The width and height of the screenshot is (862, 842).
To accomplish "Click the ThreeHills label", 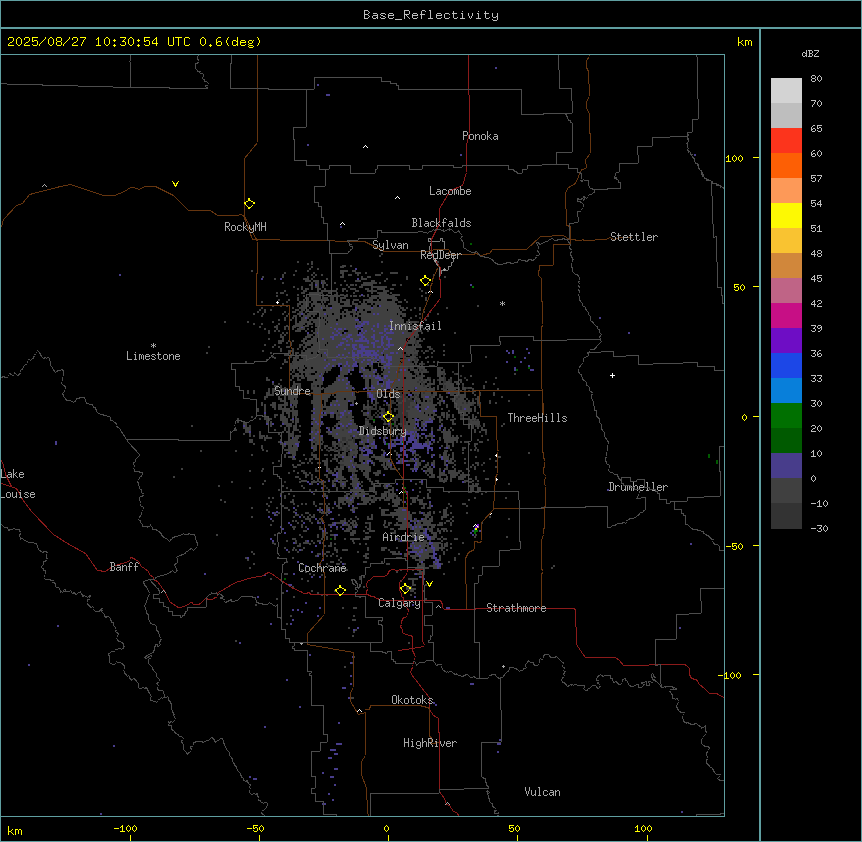I will [537, 418].
